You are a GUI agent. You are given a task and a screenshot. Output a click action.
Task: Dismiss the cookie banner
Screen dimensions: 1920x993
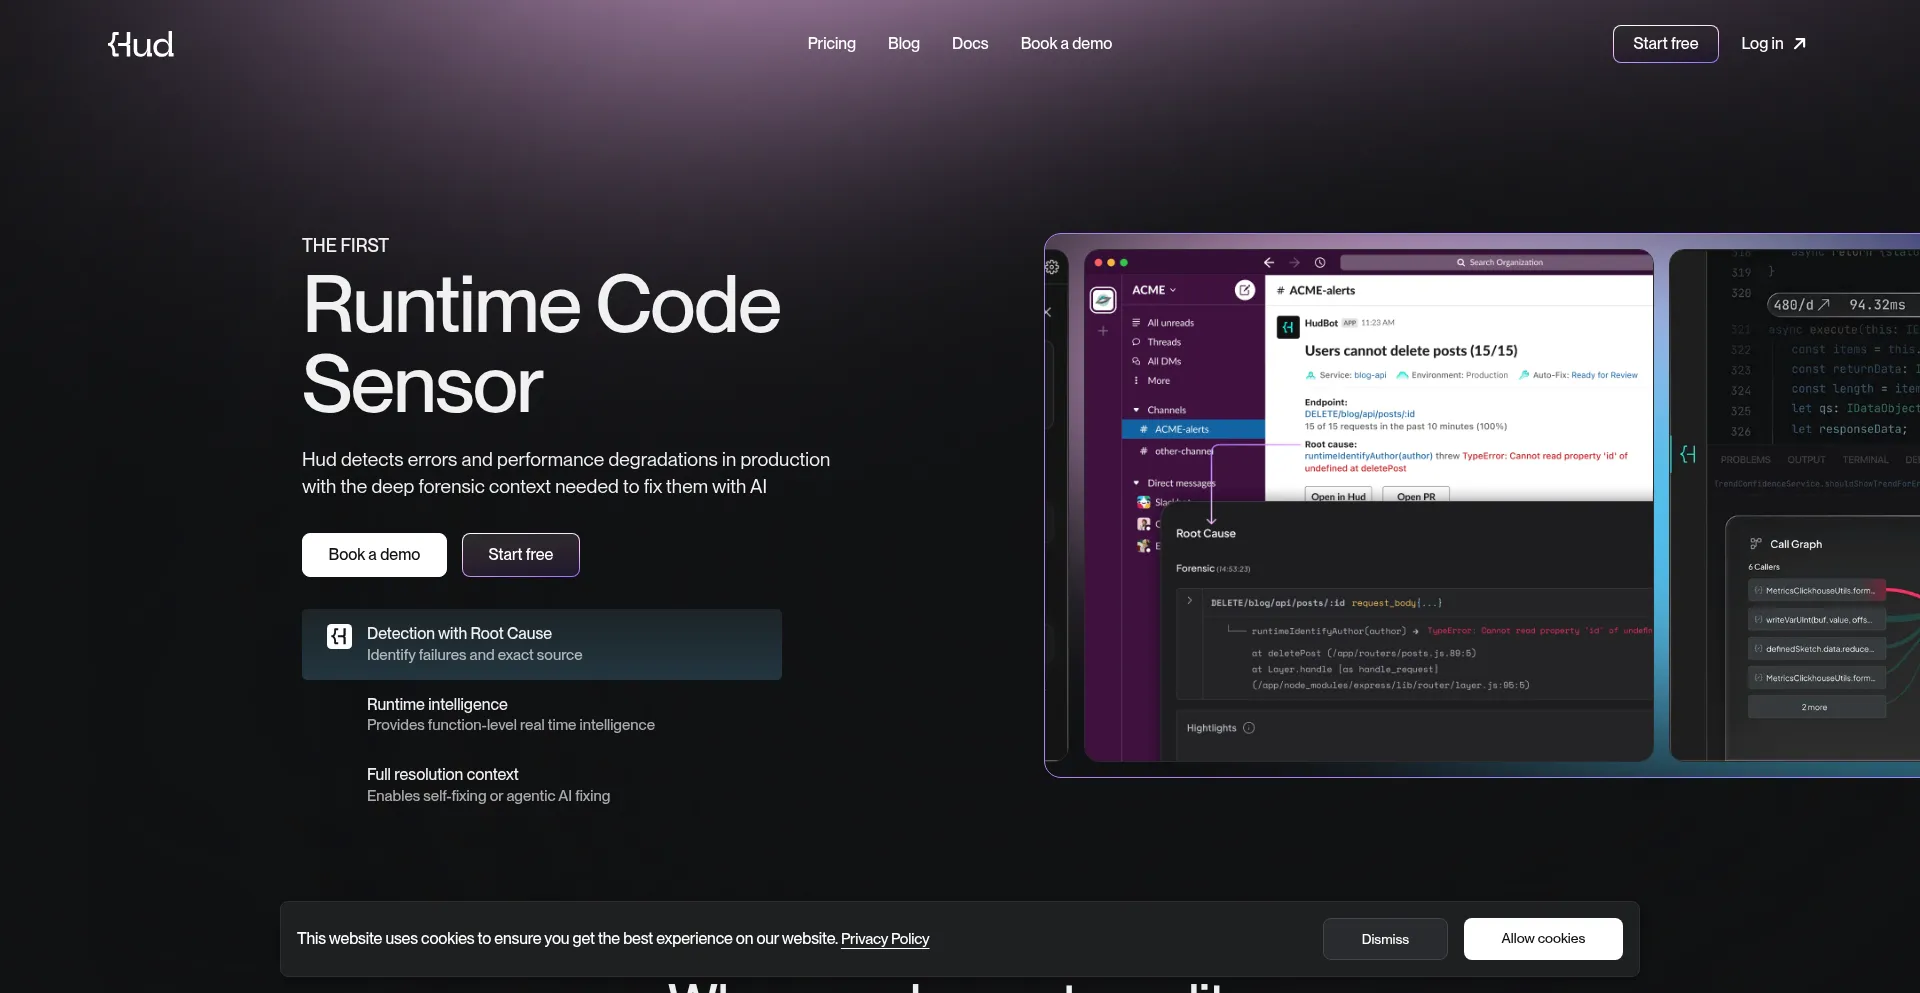coord(1385,939)
